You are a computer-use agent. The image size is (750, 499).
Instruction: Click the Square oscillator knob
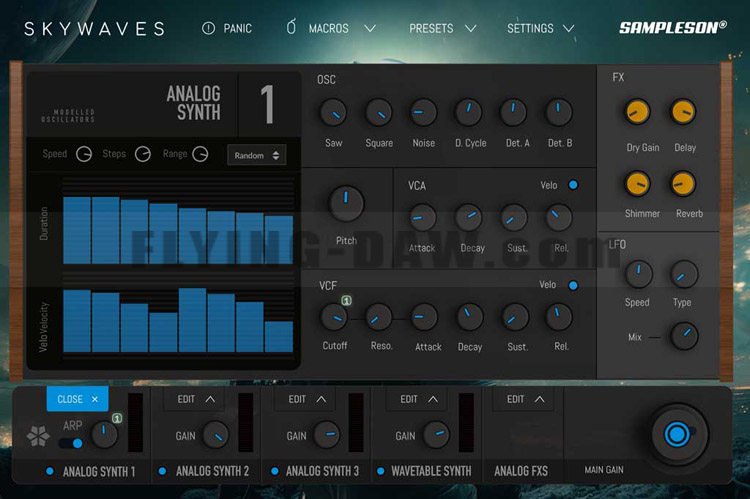(379, 113)
